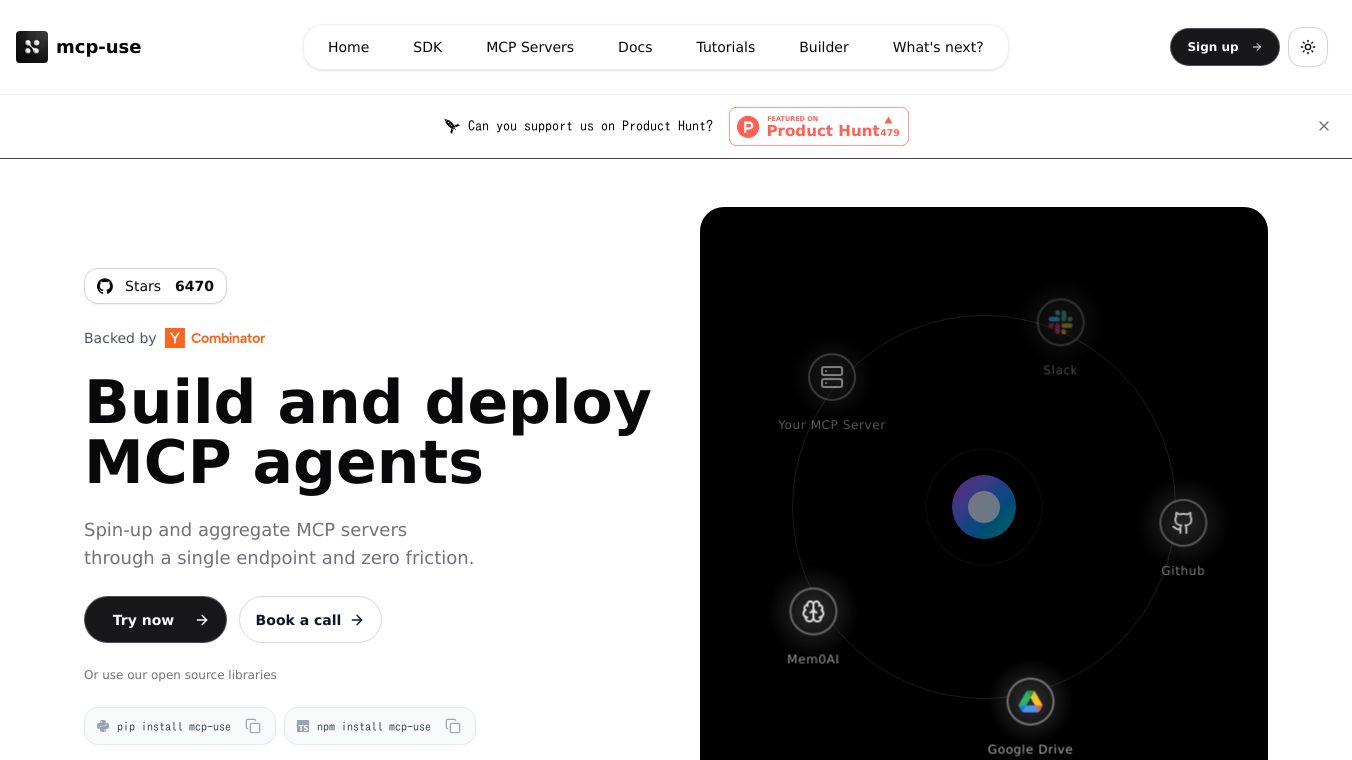Copy the pip install mcp-use command
The width and height of the screenshot is (1352, 760).
[x=253, y=726]
